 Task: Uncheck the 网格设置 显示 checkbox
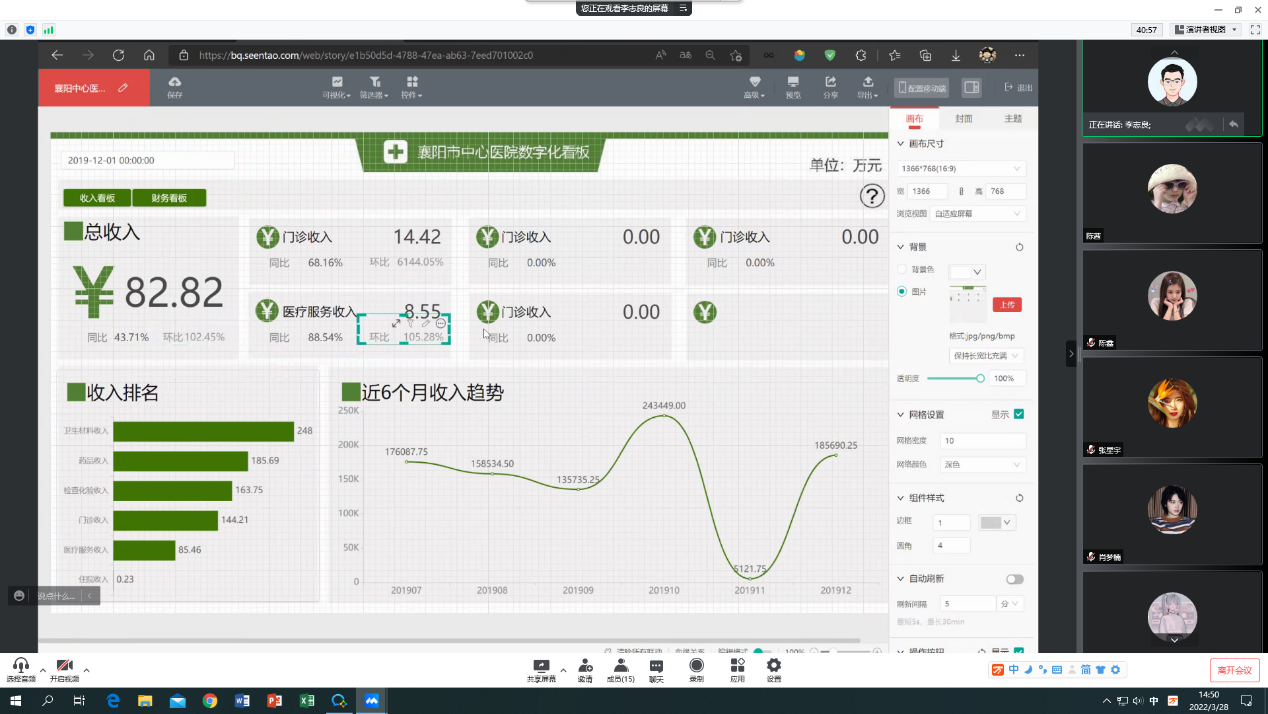1019,414
